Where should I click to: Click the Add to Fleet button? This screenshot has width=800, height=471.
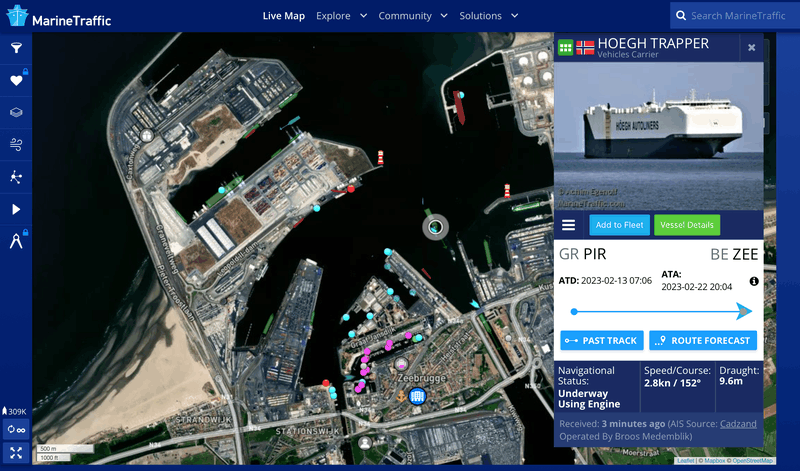[619, 225]
